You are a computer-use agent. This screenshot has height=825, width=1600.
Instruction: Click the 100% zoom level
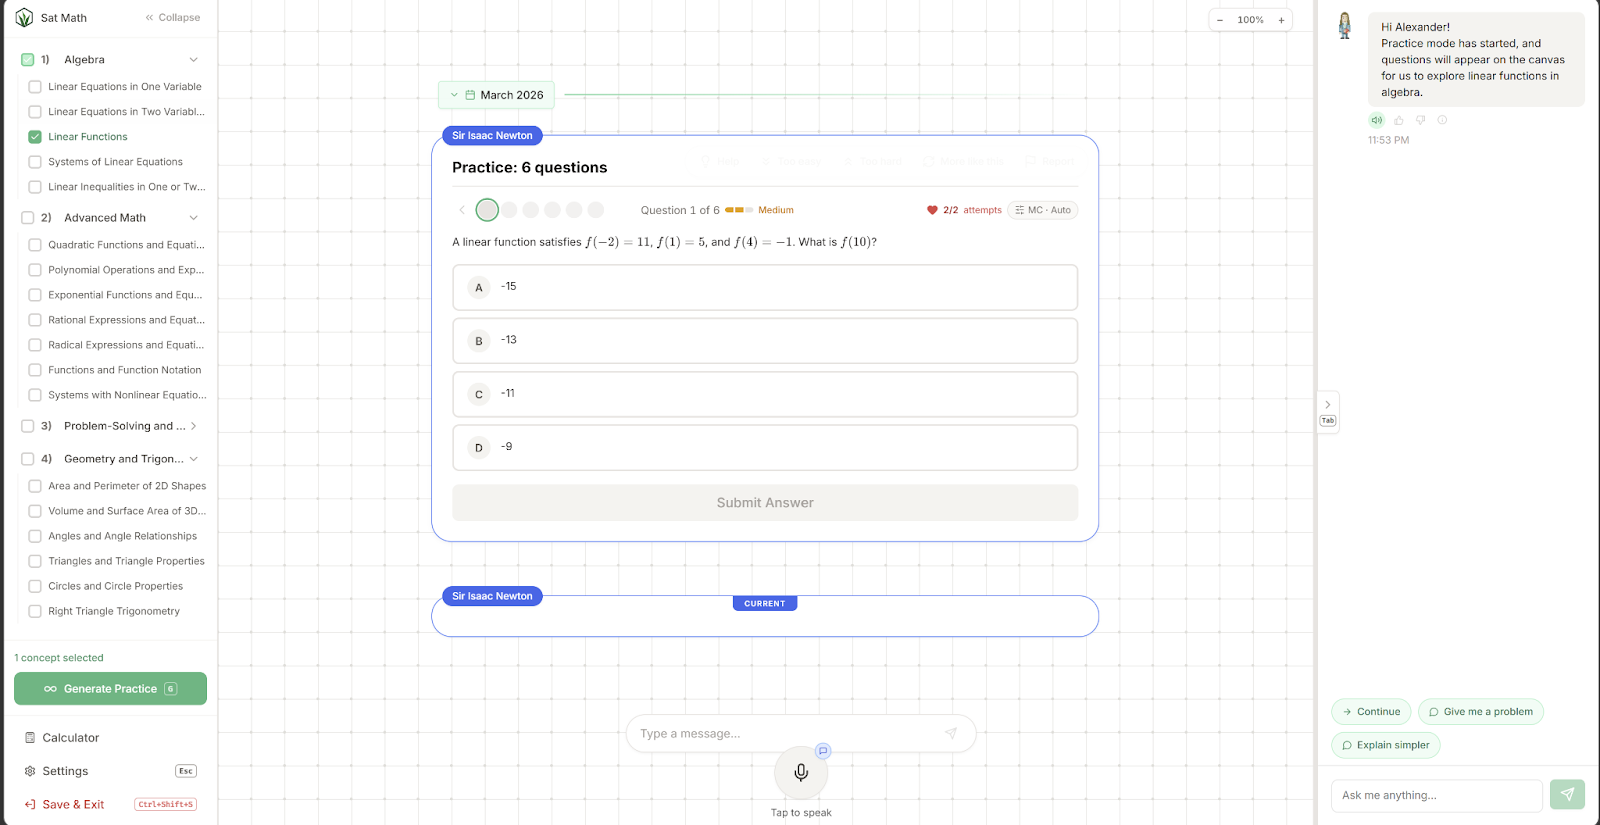click(1250, 20)
